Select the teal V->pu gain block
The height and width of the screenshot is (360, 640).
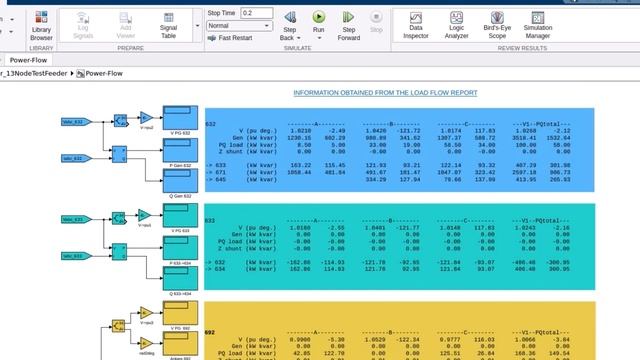[144, 215]
